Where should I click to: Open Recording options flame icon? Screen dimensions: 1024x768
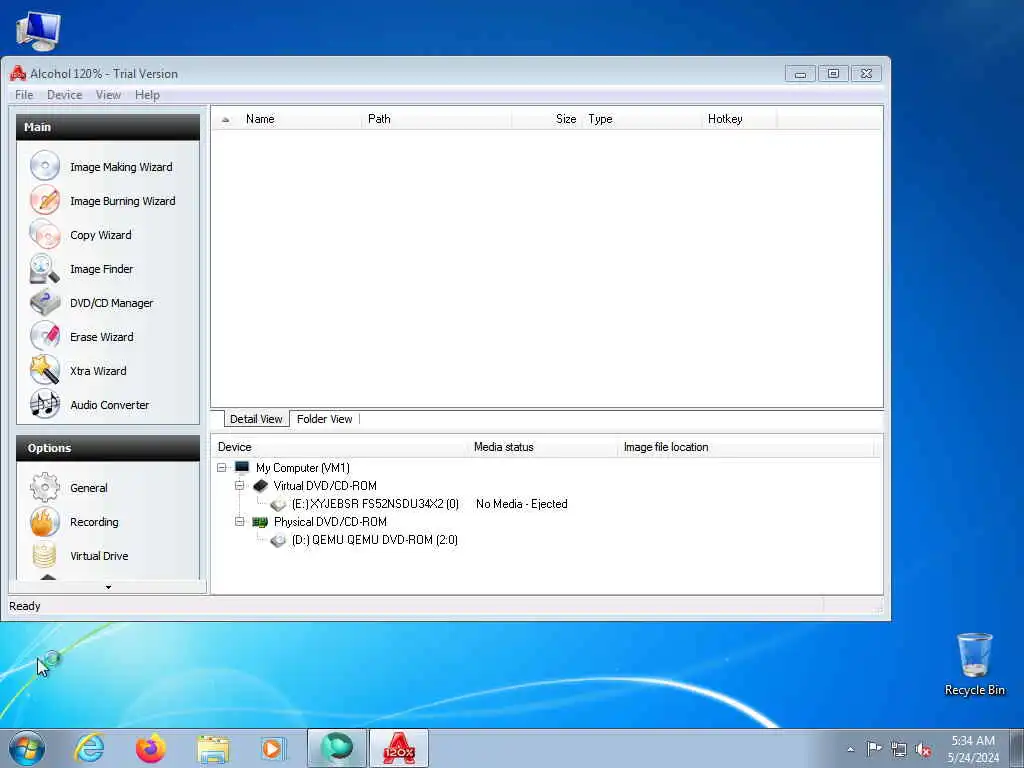pos(44,521)
